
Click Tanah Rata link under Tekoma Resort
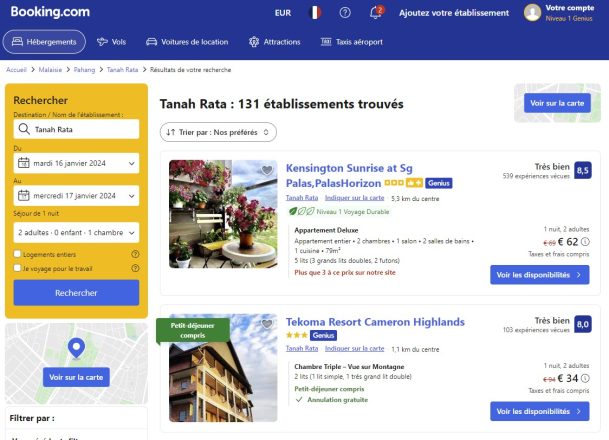(x=302, y=348)
